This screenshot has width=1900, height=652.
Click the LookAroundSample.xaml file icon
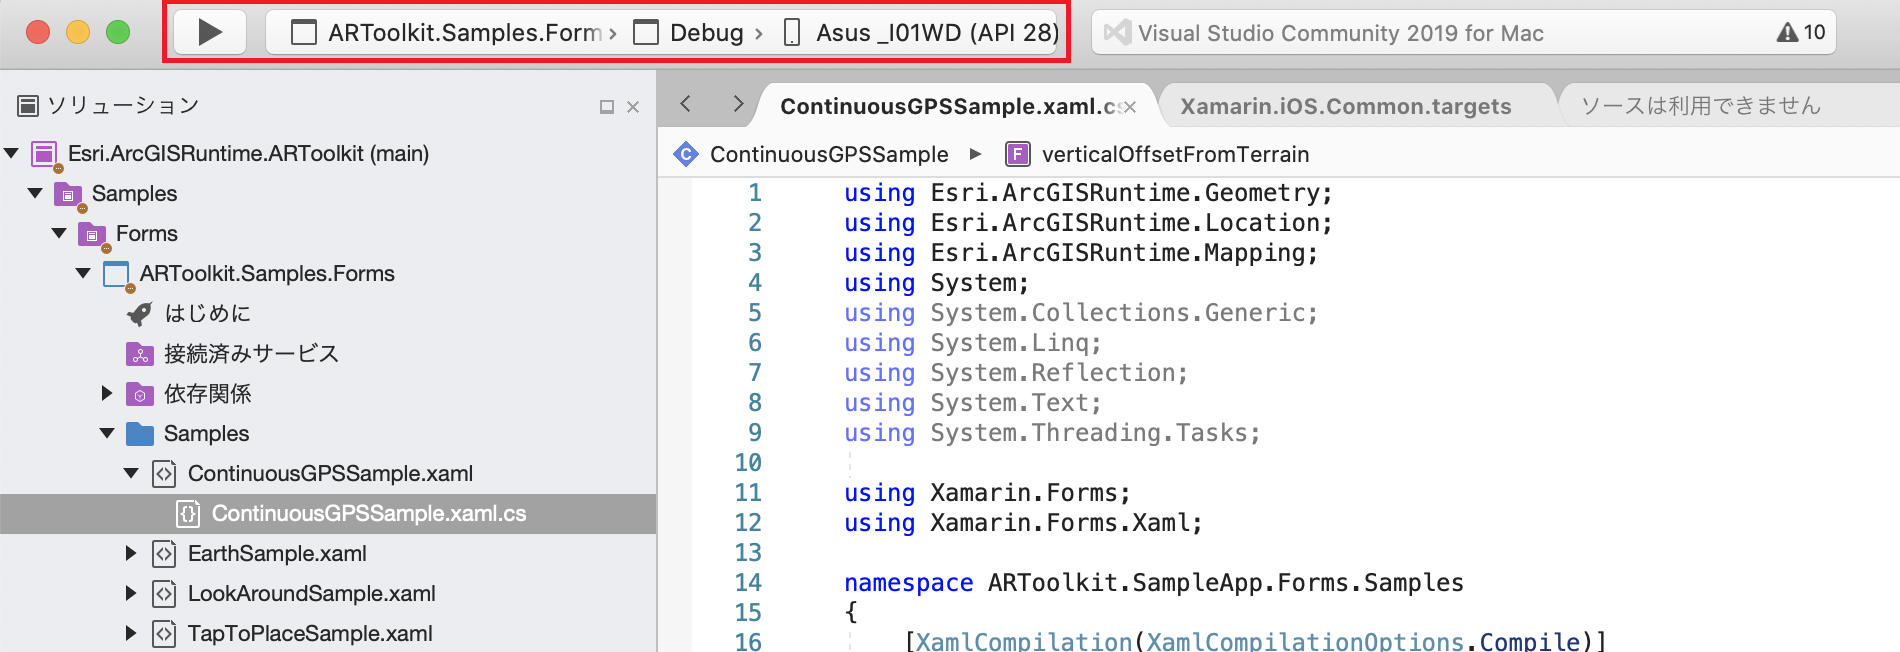click(x=164, y=593)
